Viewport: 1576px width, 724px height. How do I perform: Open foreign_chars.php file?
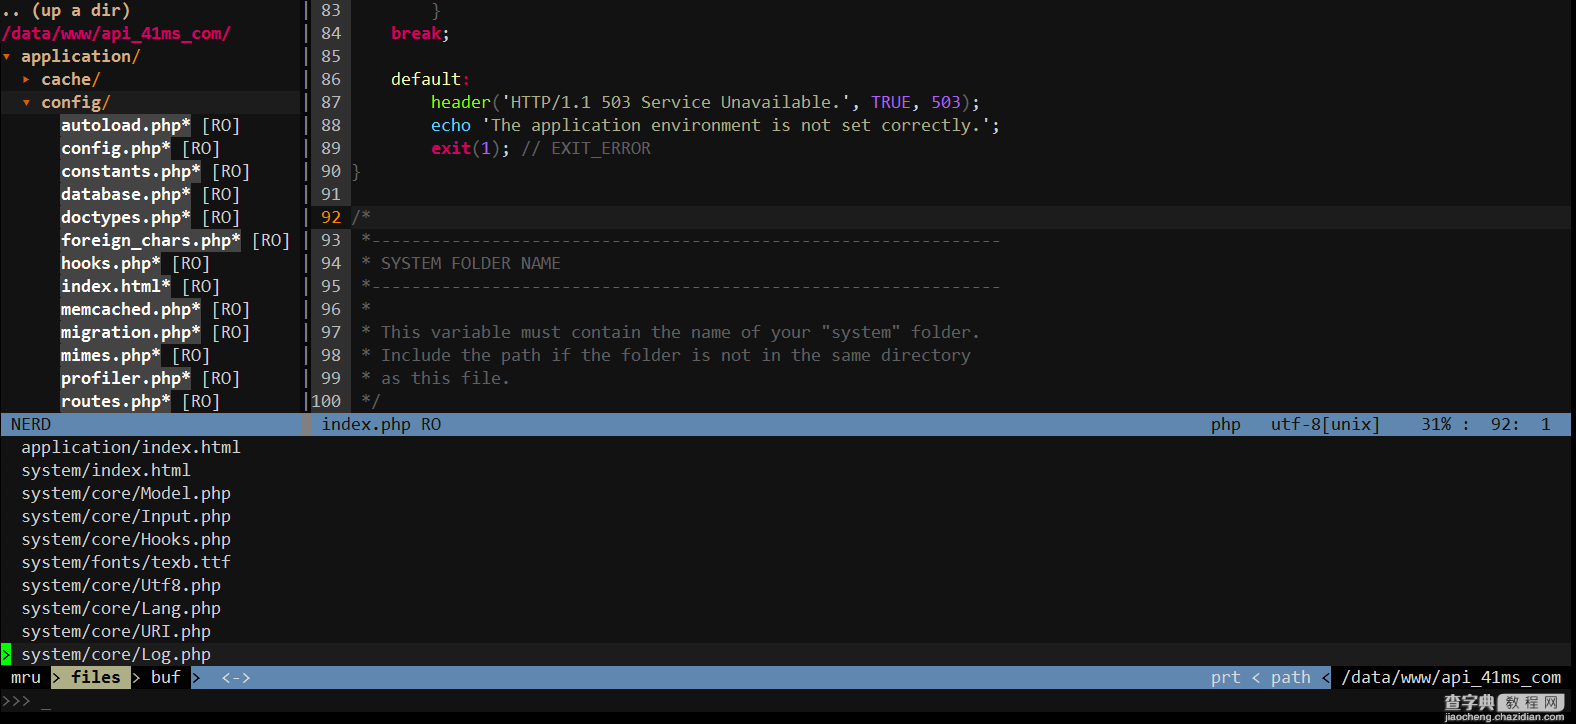[150, 241]
